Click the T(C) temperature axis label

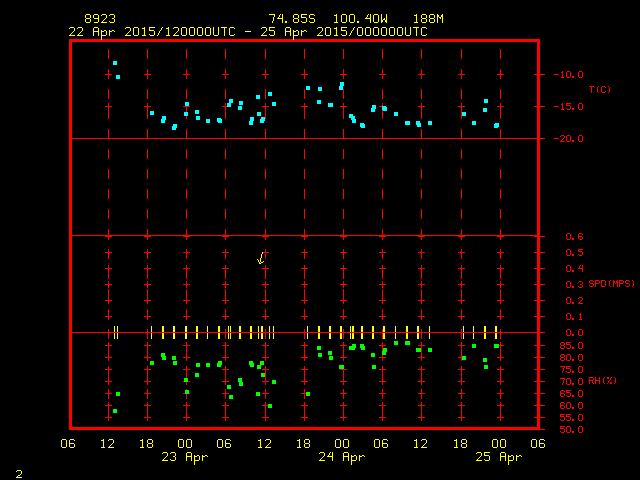[599, 90]
